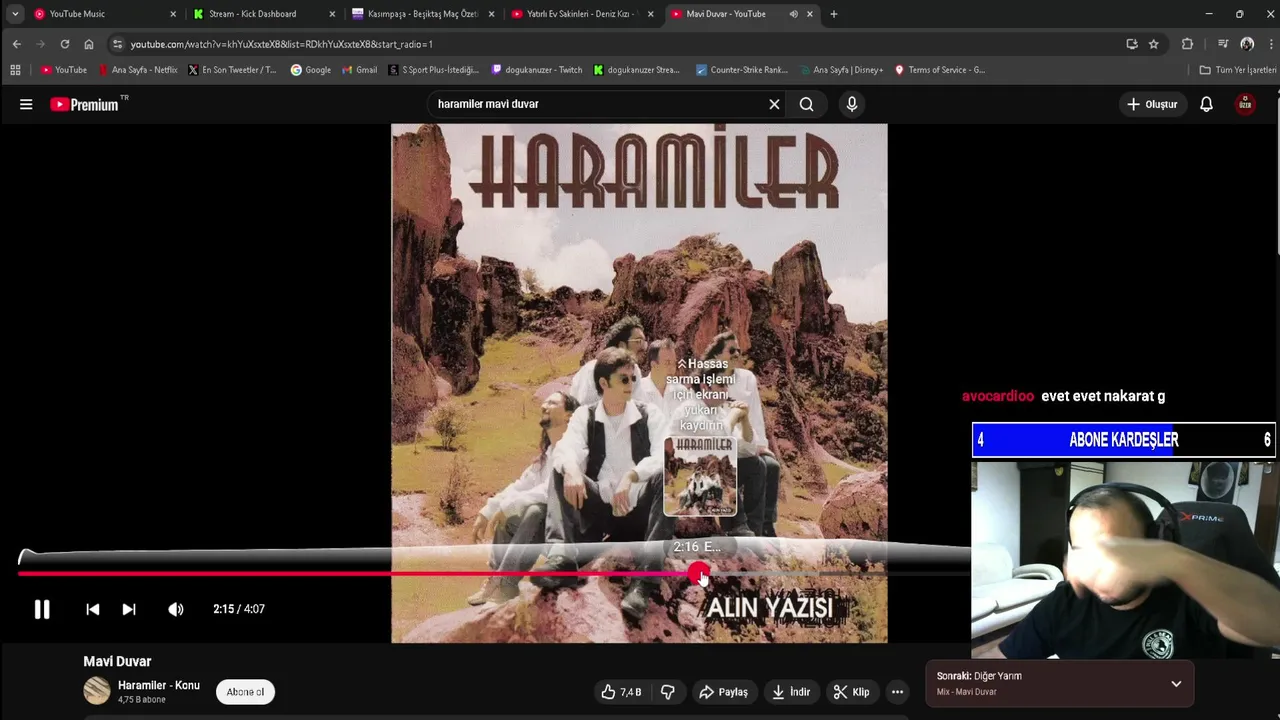The height and width of the screenshot is (720, 1280).
Task: Start voice search with microphone icon
Action: (x=852, y=104)
